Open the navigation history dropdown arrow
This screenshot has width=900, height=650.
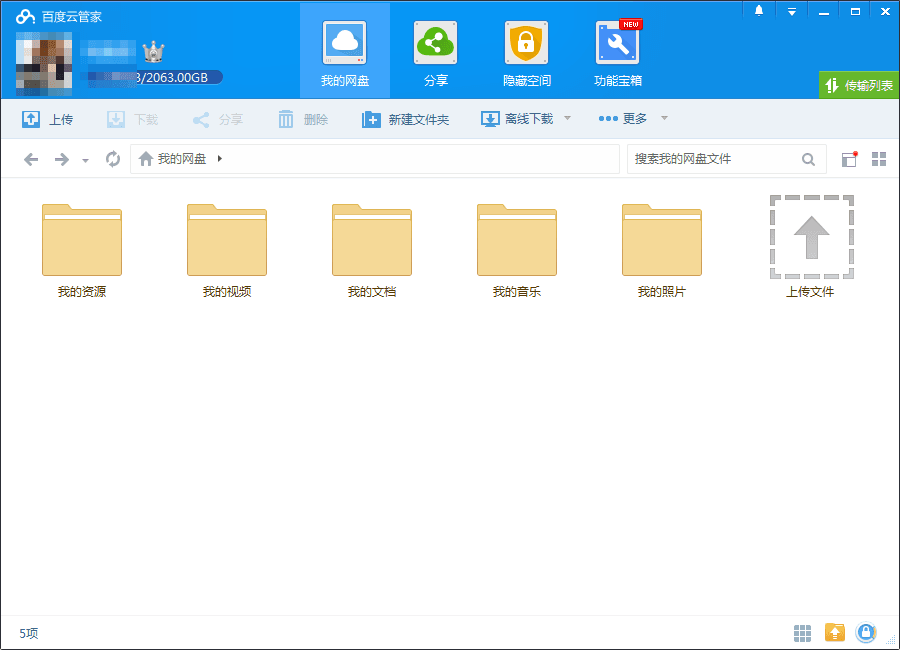[x=85, y=158]
